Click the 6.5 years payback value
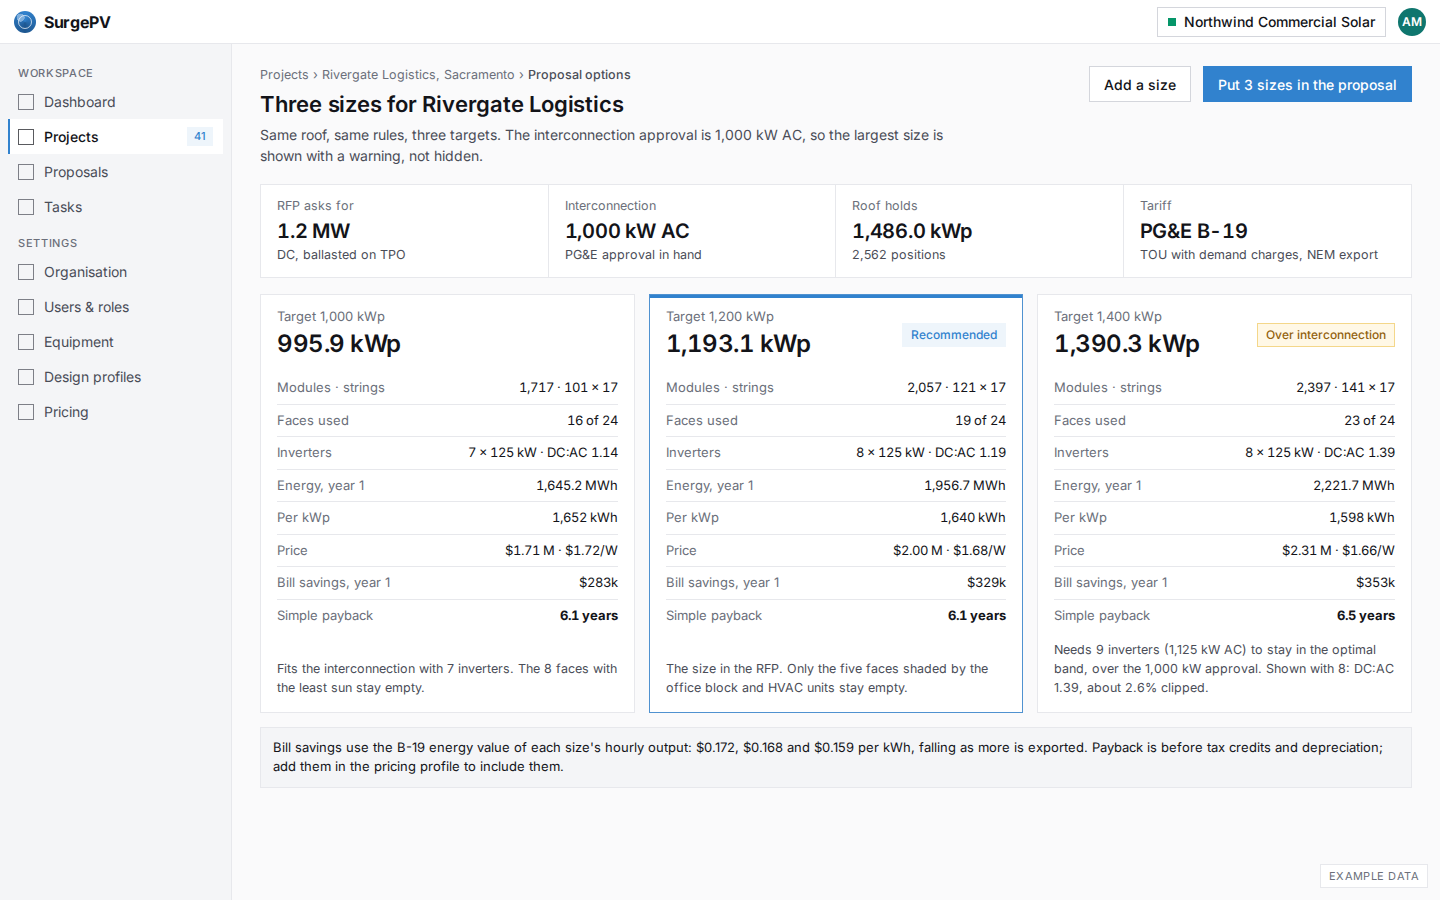The width and height of the screenshot is (1440, 900). click(1366, 615)
